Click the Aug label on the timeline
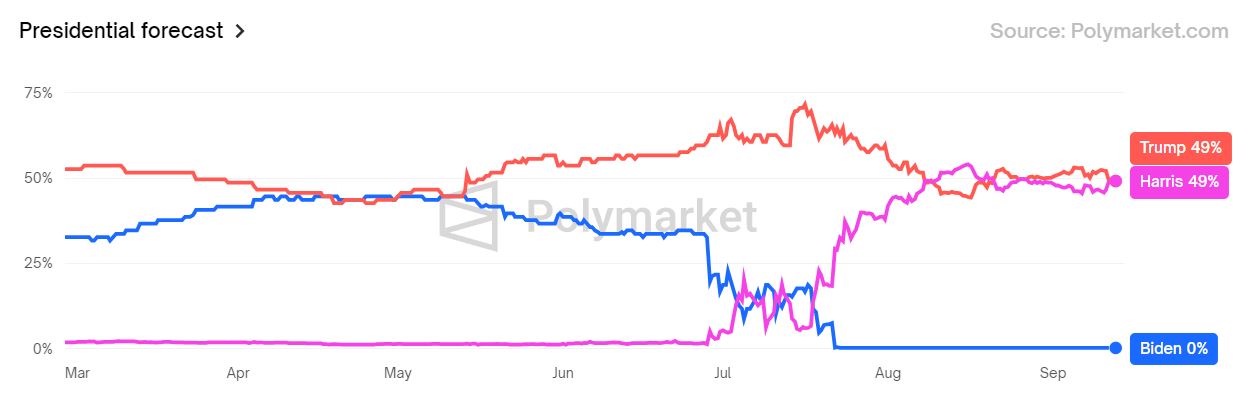Screen dimensions: 1258x400 pyautogui.click(x=887, y=373)
